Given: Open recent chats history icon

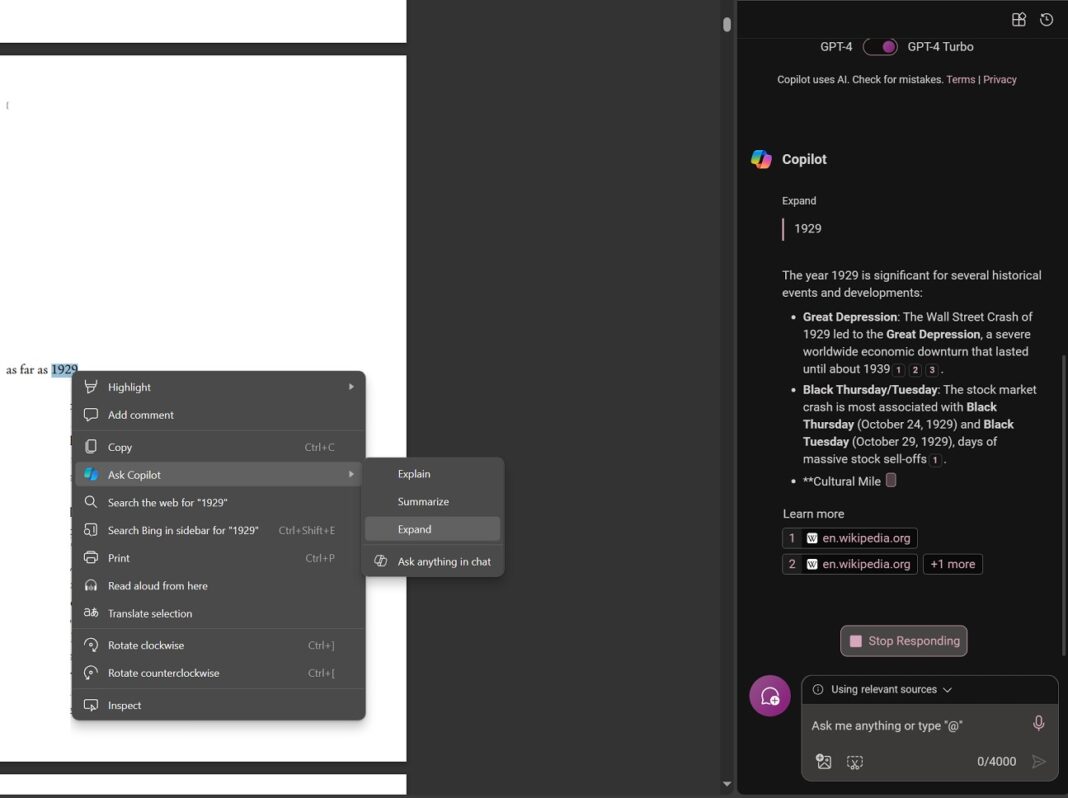Looking at the screenshot, I should click(1046, 18).
